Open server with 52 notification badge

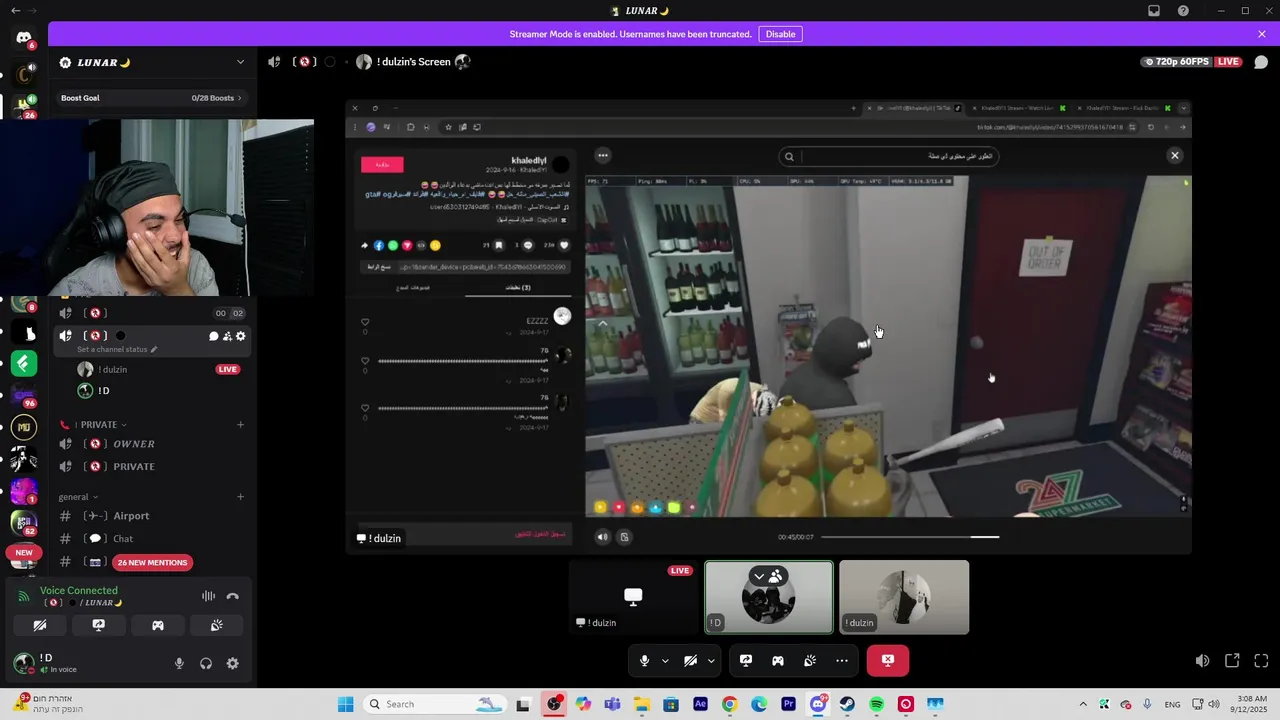coord(24,522)
